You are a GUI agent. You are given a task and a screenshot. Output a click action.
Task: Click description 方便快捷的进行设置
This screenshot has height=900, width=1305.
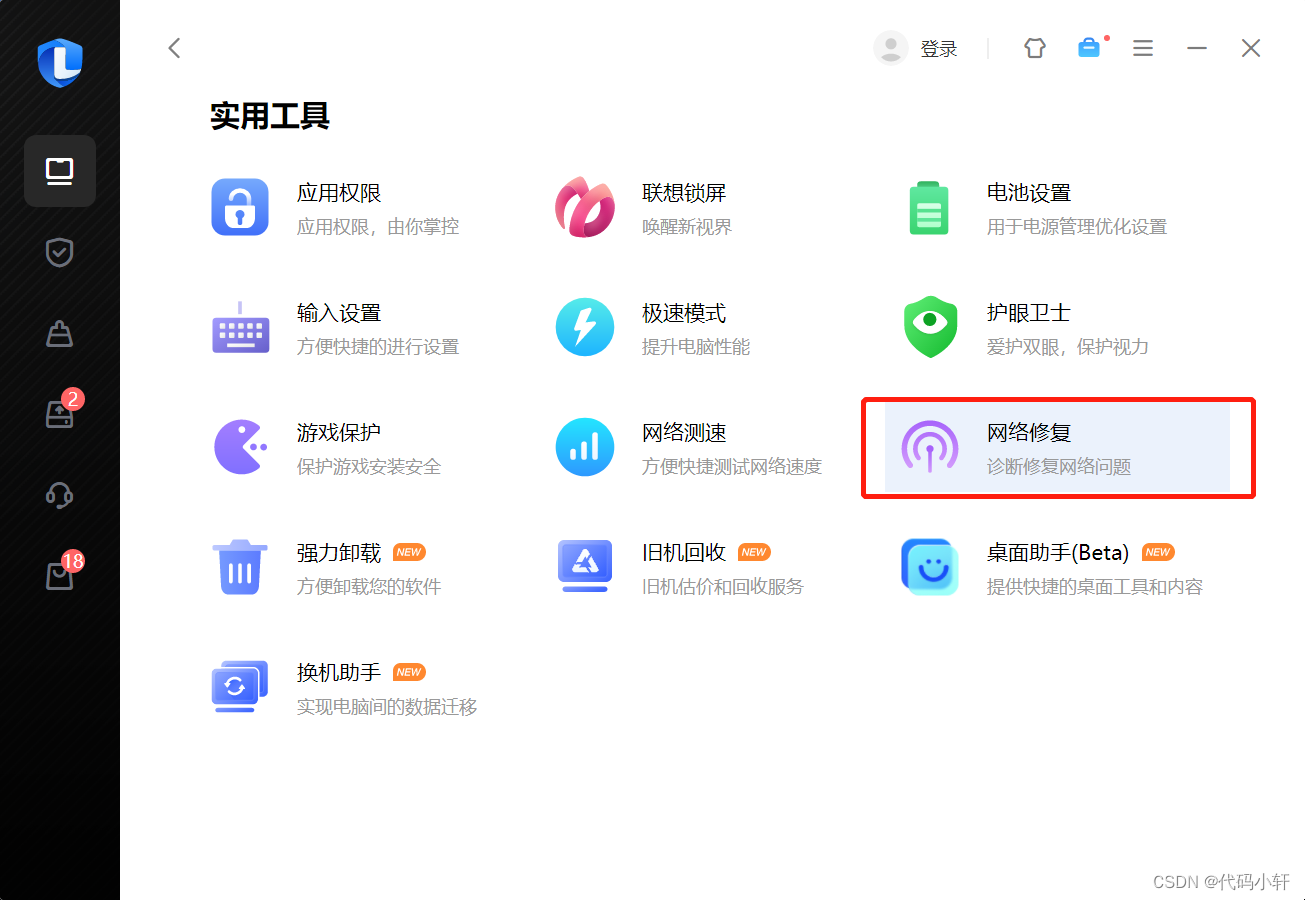[378, 347]
